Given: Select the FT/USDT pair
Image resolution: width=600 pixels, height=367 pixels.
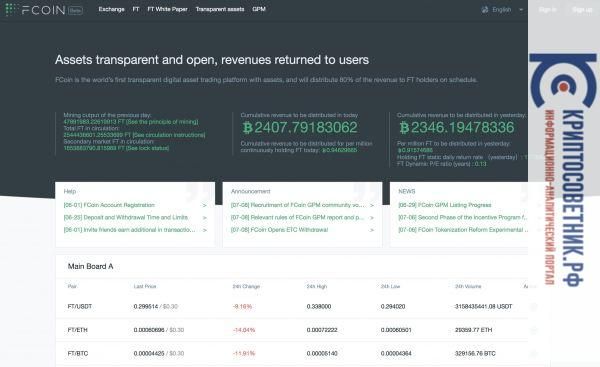Looking at the screenshot, I should click(x=80, y=307).
